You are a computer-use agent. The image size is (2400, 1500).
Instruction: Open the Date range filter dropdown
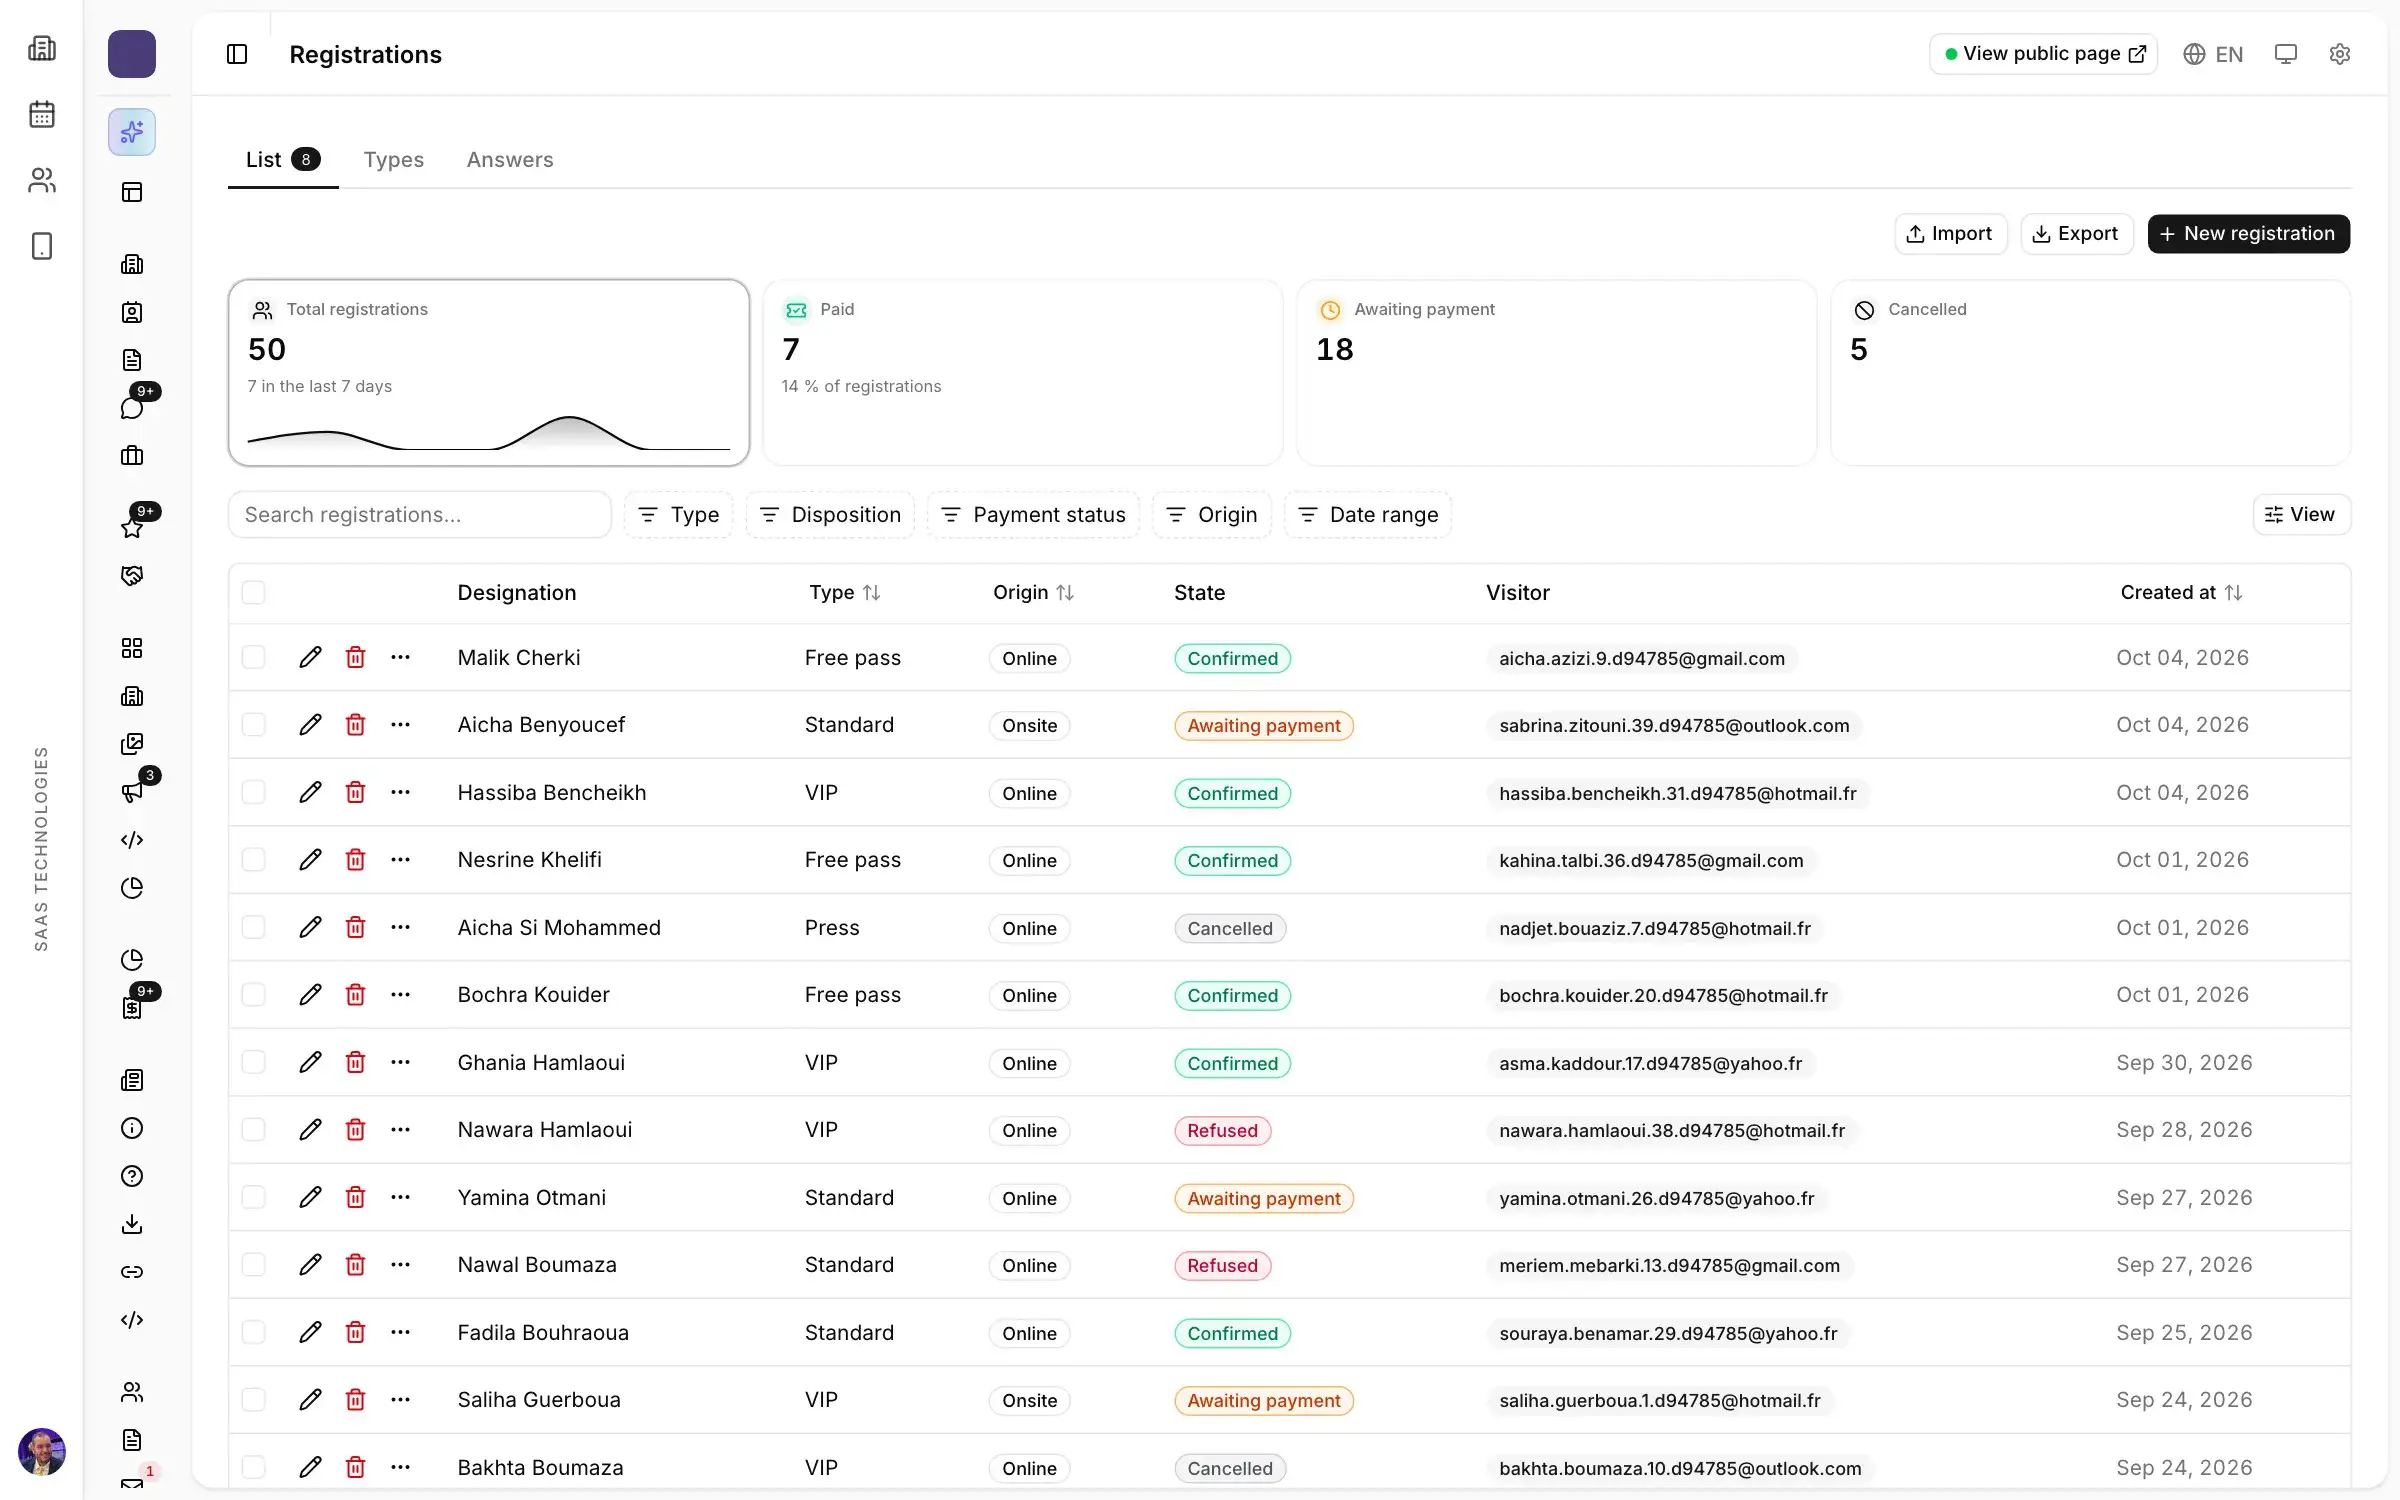(1368, 514)
